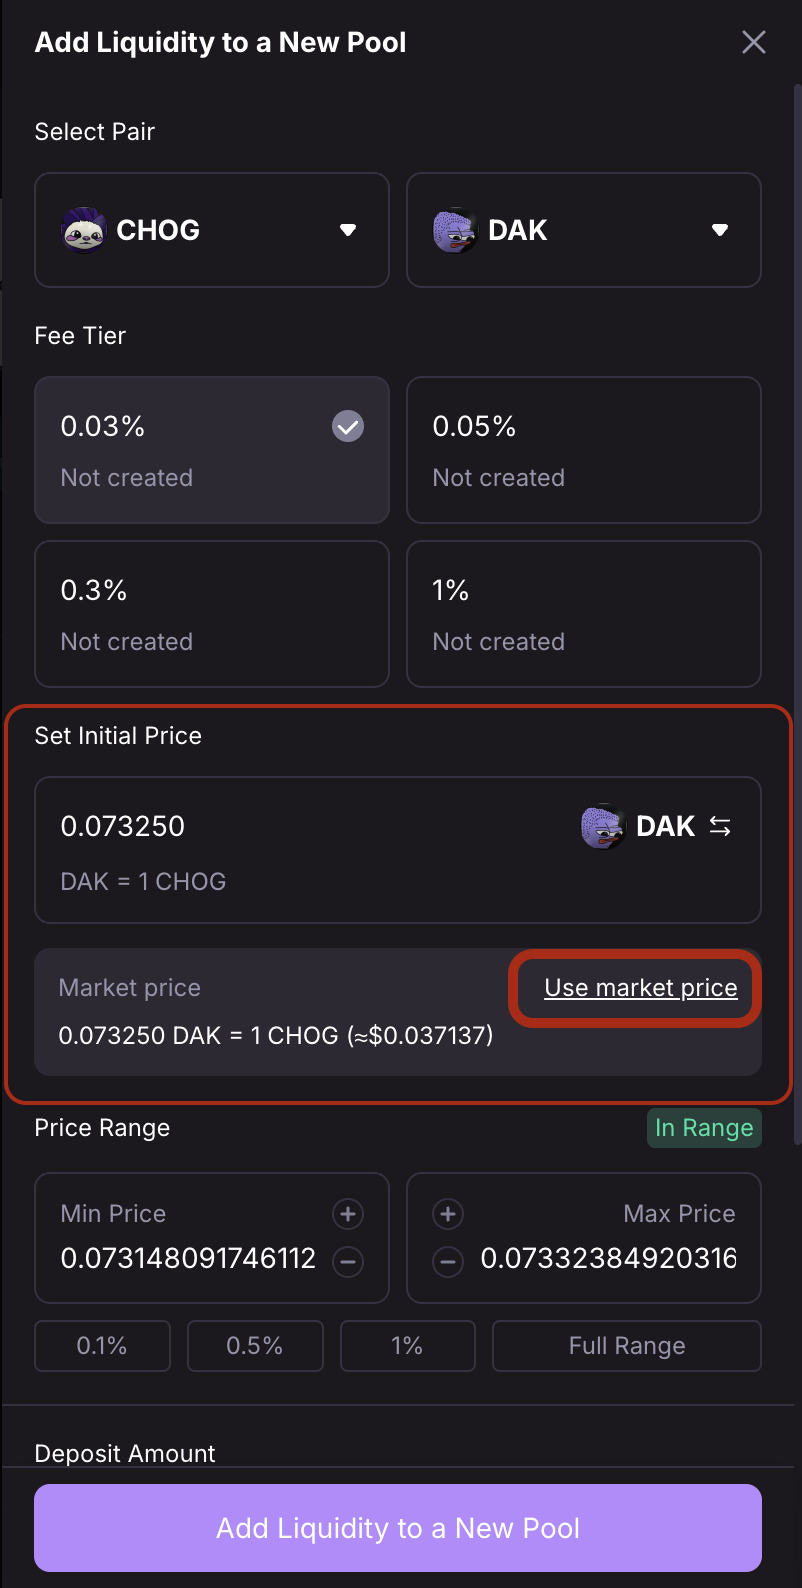
Task: Click the DAK token avatar in pair selector
Action: [455, 231]
